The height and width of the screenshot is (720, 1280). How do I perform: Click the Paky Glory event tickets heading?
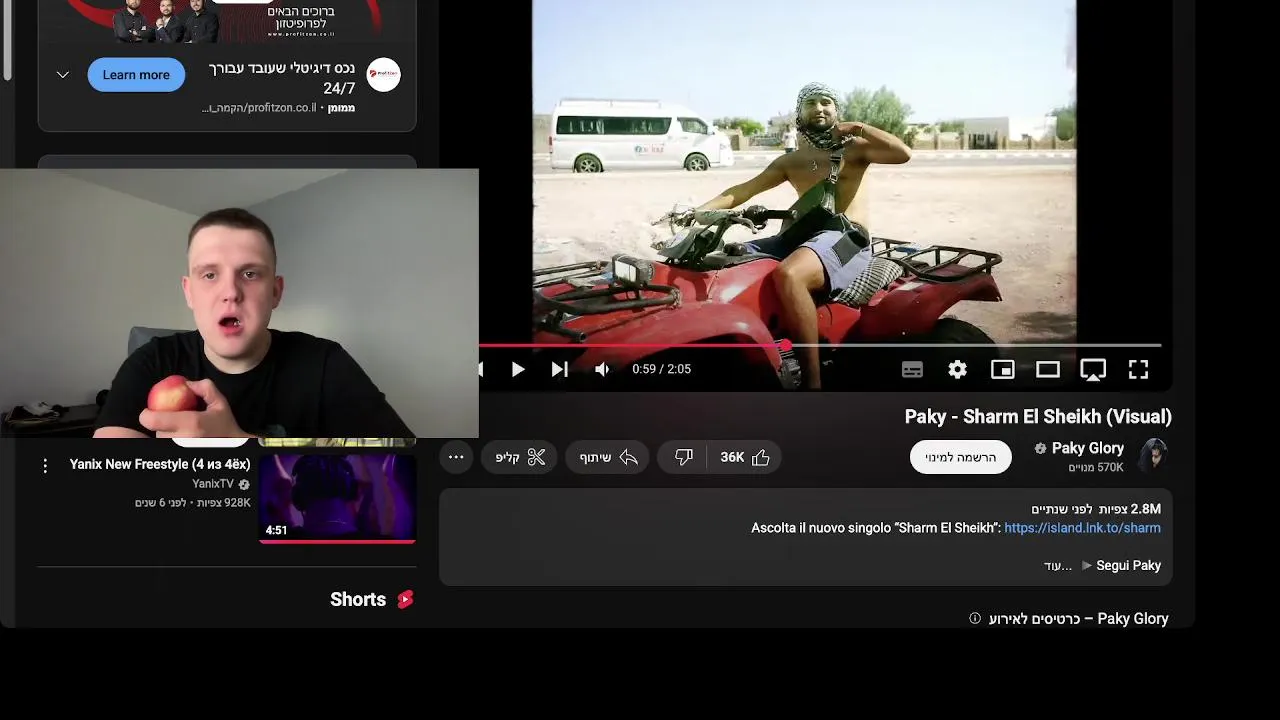[x=1078, y=619]
